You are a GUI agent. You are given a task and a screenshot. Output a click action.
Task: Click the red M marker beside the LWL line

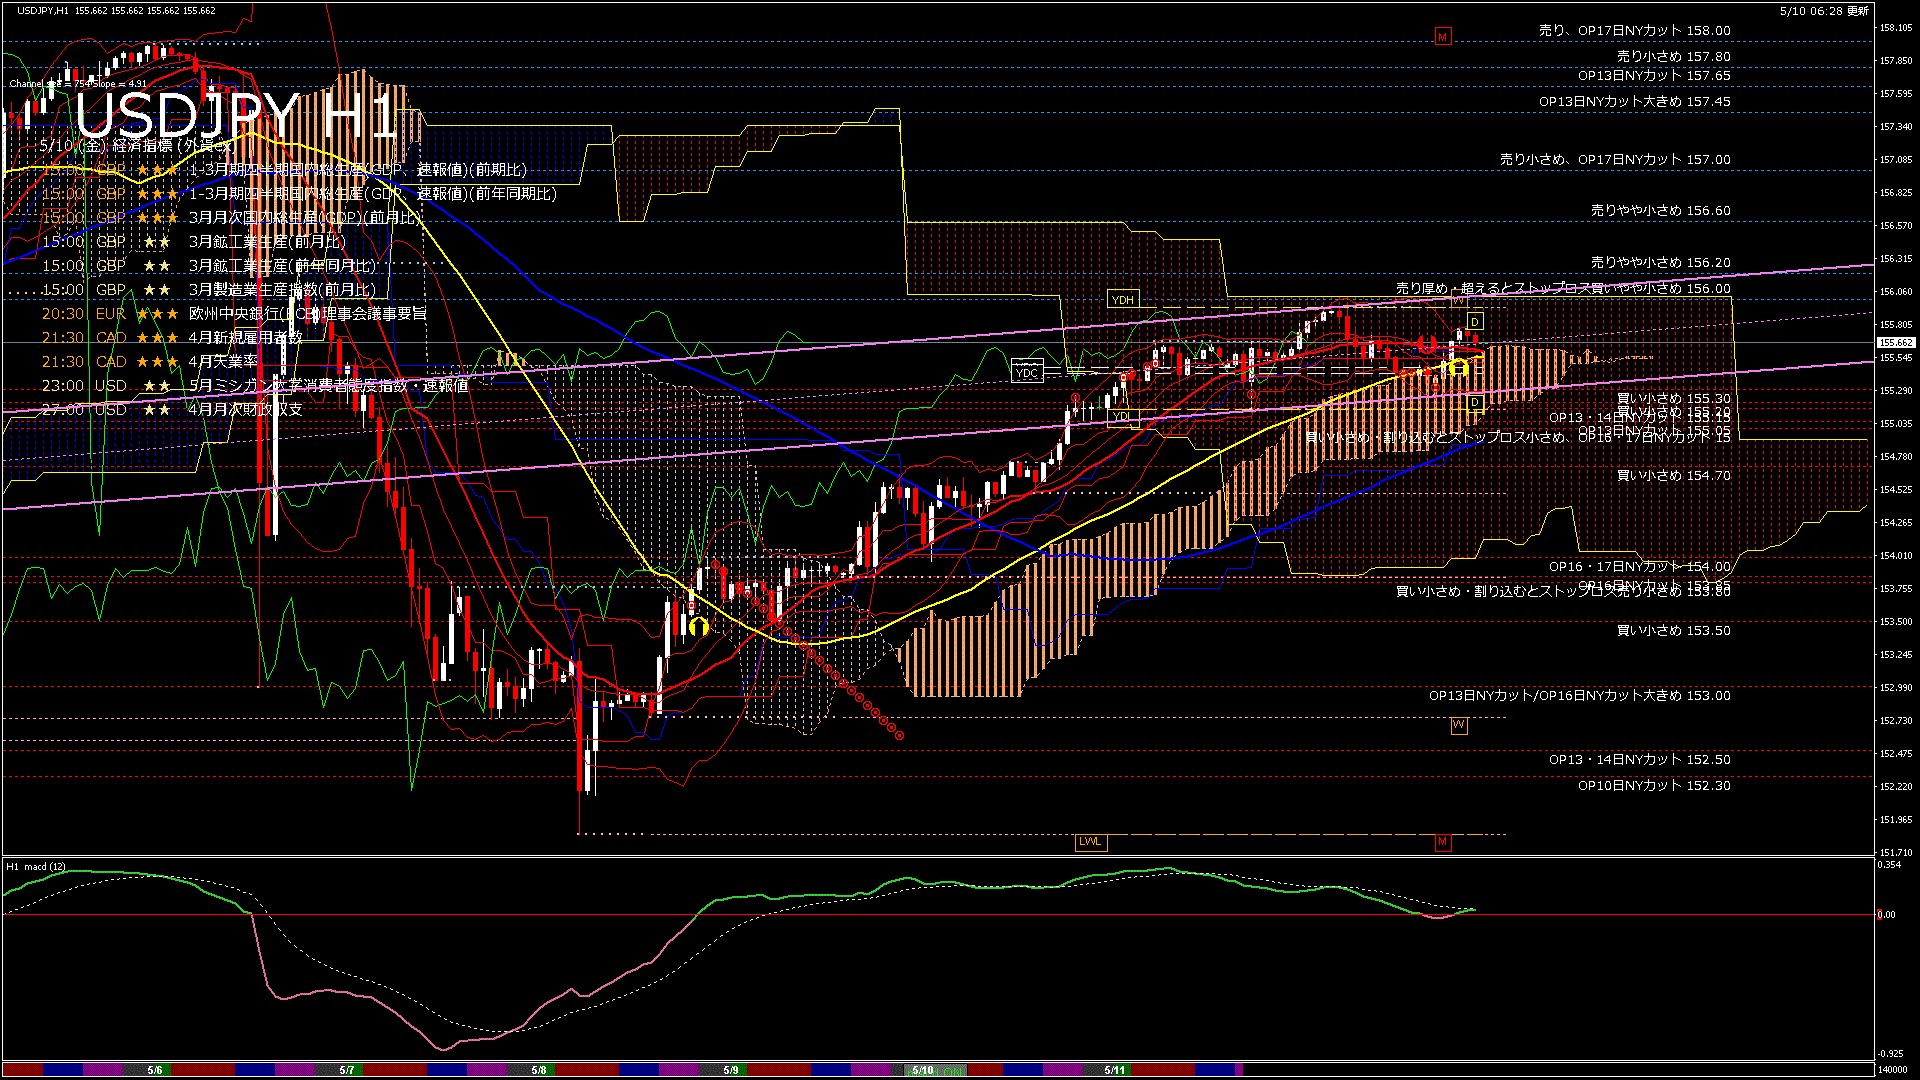(x=1442, y=842)
